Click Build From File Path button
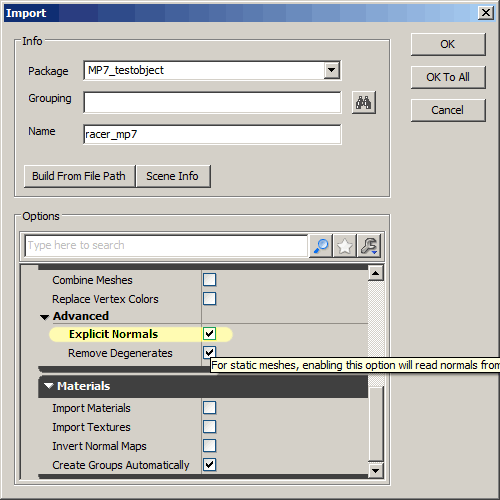The width and height of the screenshot is (500, 500). [79, 176]
